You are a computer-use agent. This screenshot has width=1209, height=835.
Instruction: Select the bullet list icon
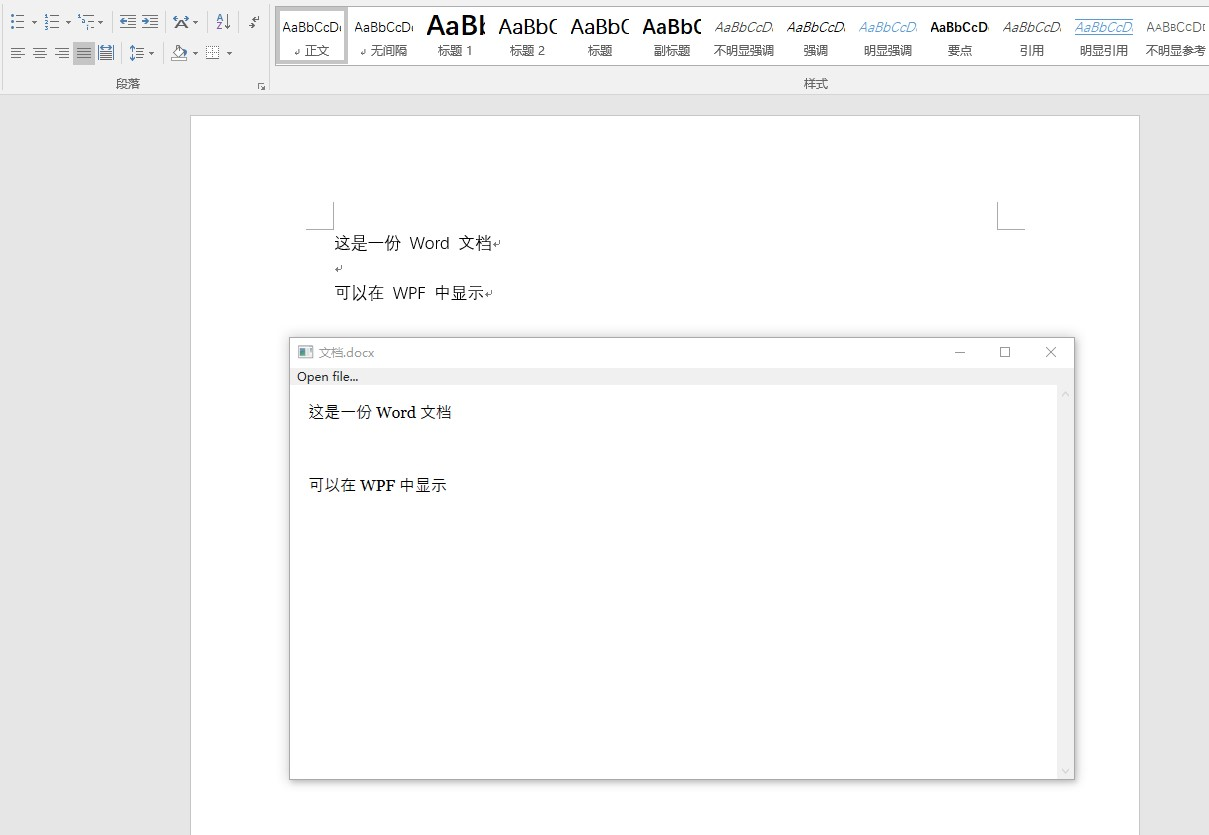coord(18,21)
